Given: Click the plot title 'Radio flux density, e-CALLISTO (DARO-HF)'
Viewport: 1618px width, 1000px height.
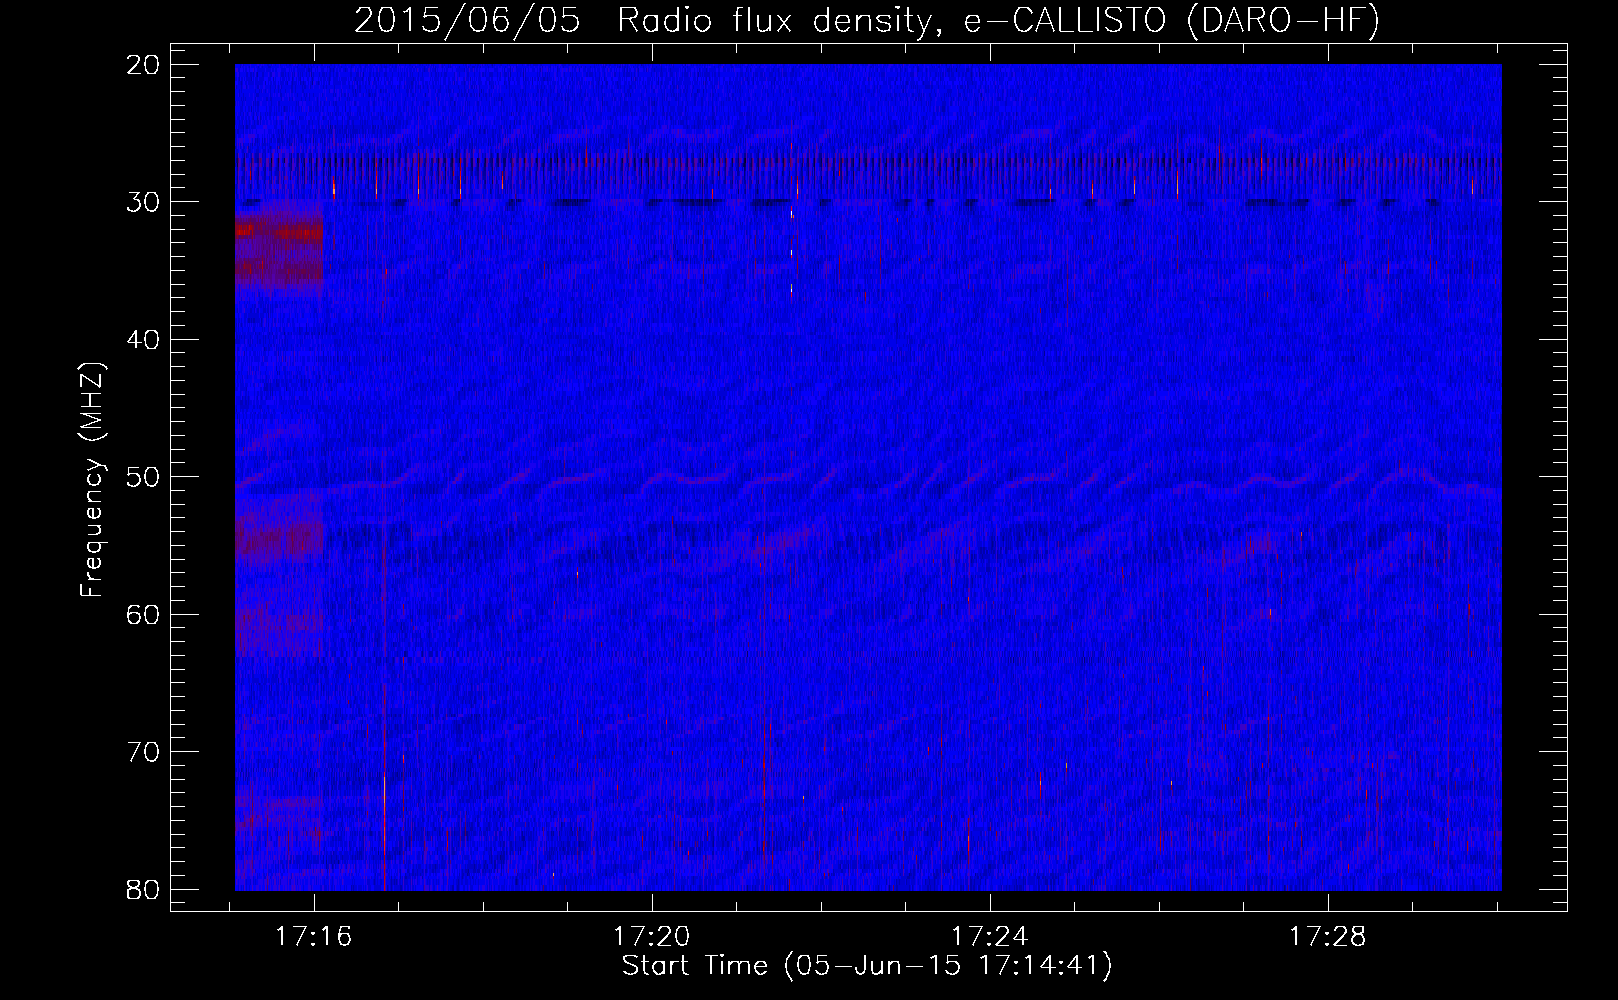Looking at the screenshot, I should click(998, 21).
